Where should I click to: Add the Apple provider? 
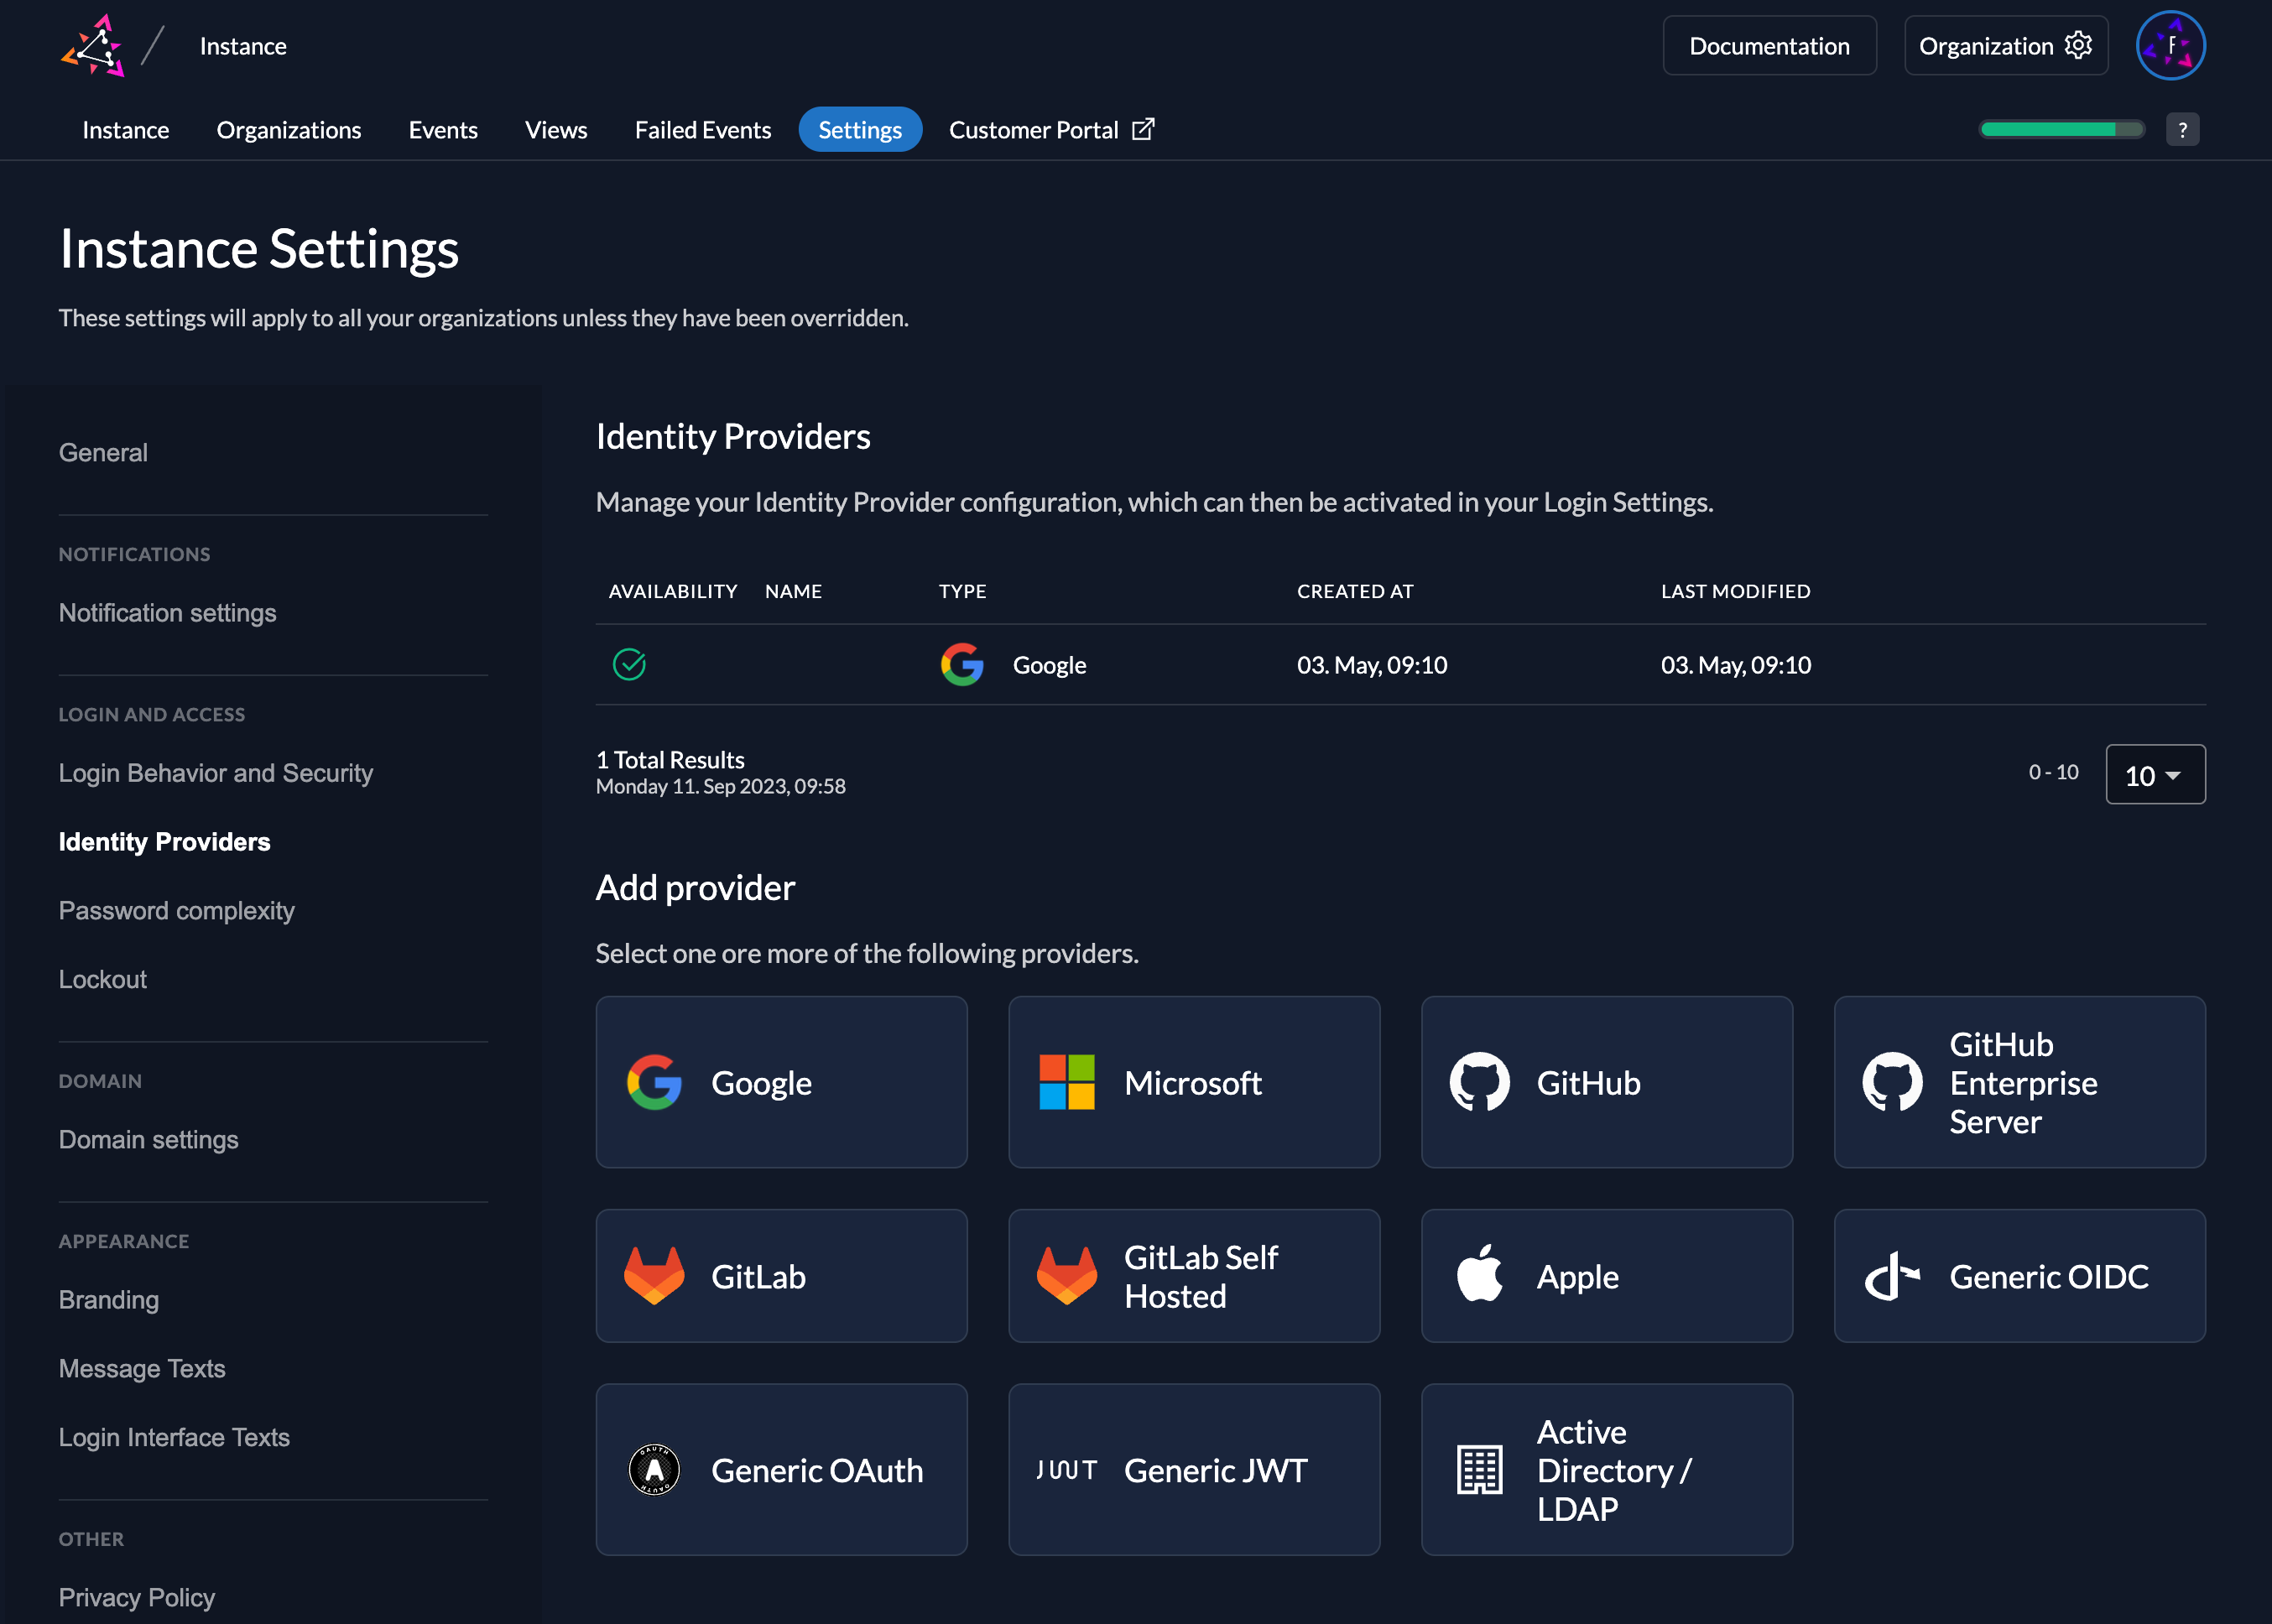(1606, 1276)
